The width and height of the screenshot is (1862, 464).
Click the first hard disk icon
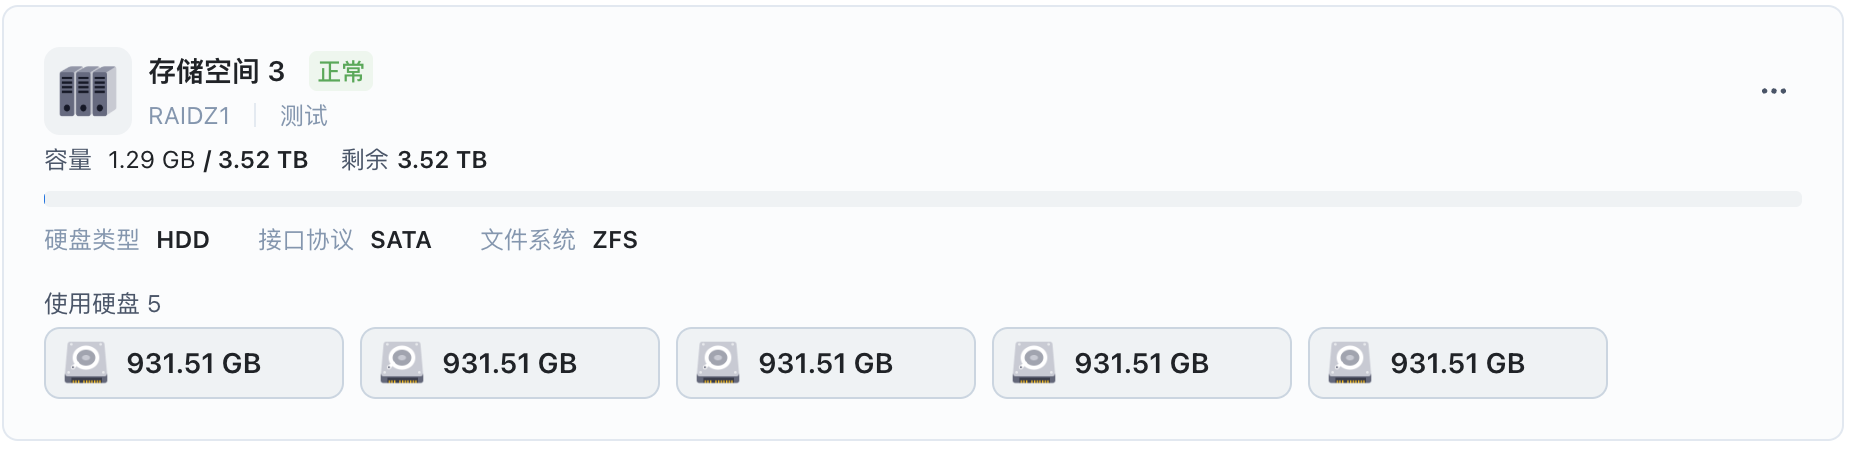86,363
